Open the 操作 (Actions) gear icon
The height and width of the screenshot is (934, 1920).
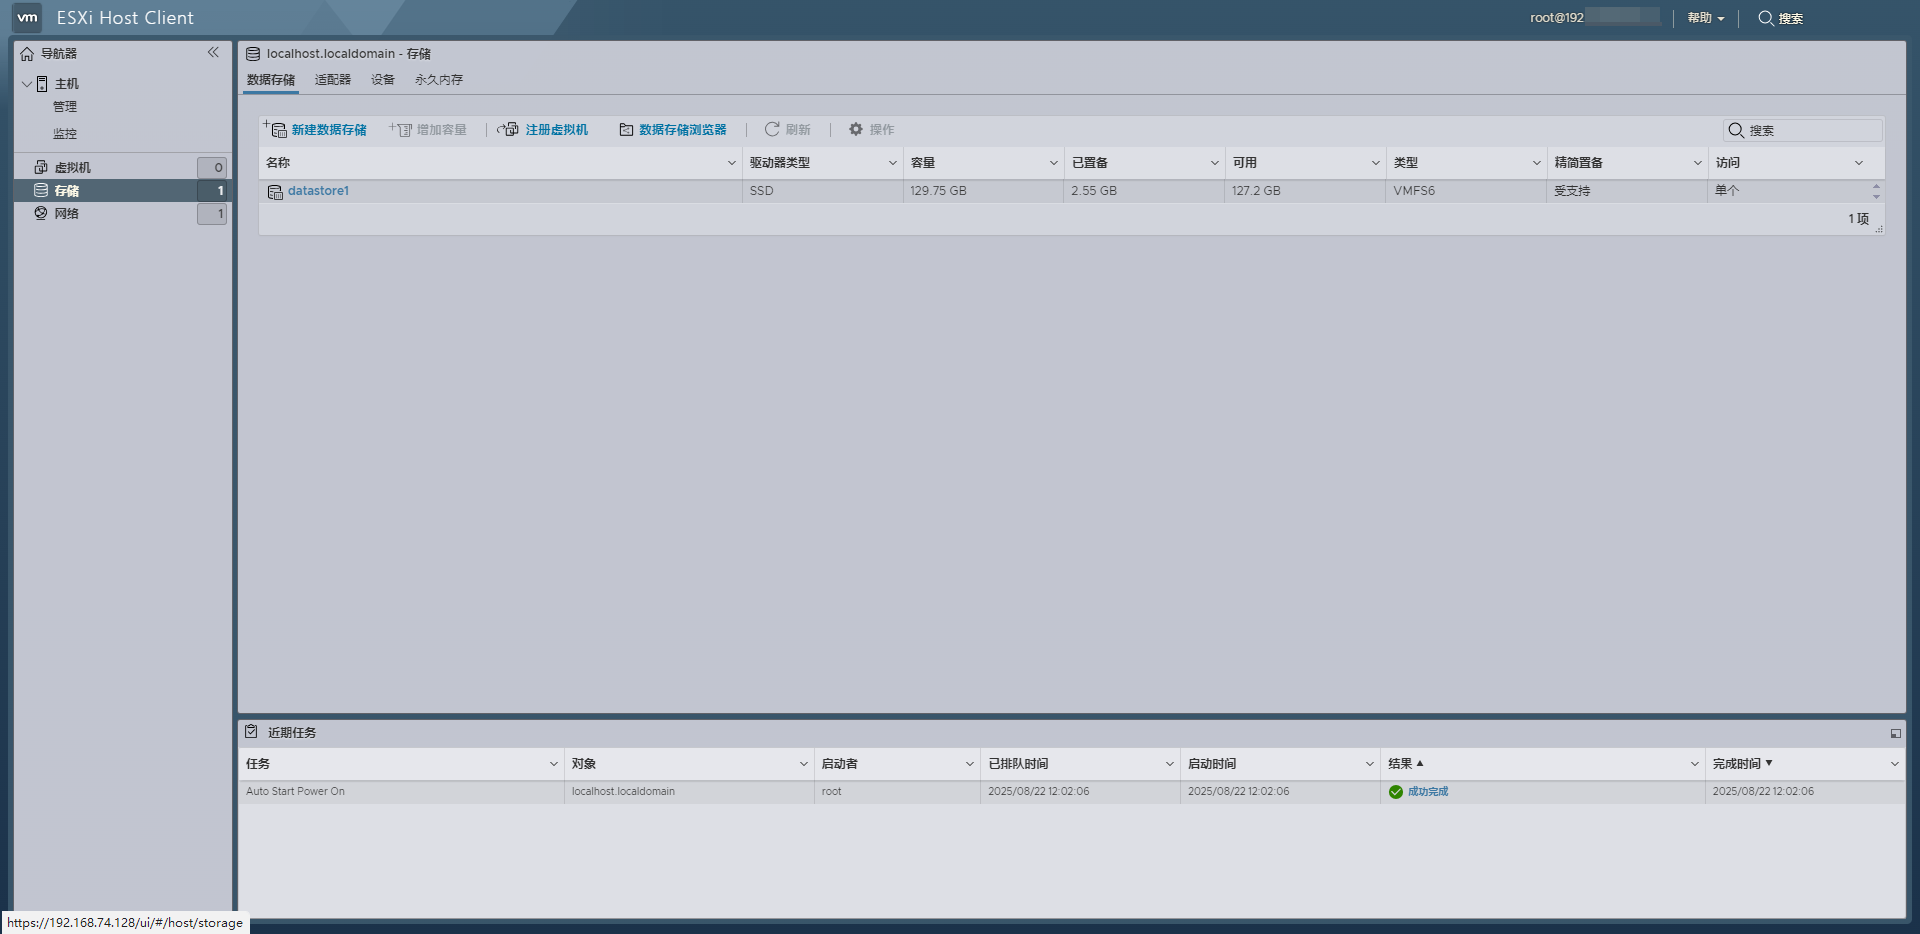870,129
